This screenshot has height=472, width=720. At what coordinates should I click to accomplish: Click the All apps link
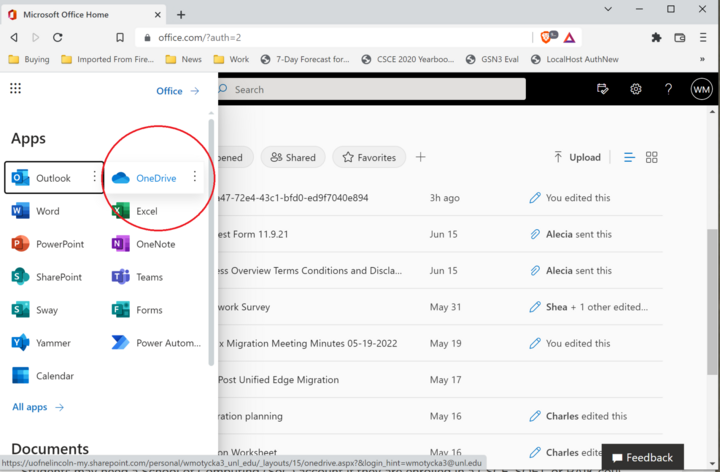(x=38, y=407)
